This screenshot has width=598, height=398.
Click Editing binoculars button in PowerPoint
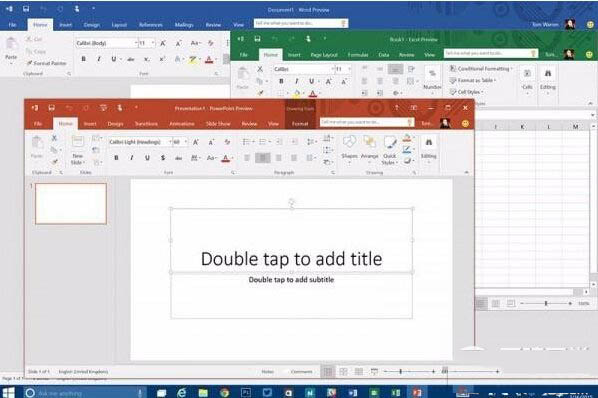click(429, 150)
